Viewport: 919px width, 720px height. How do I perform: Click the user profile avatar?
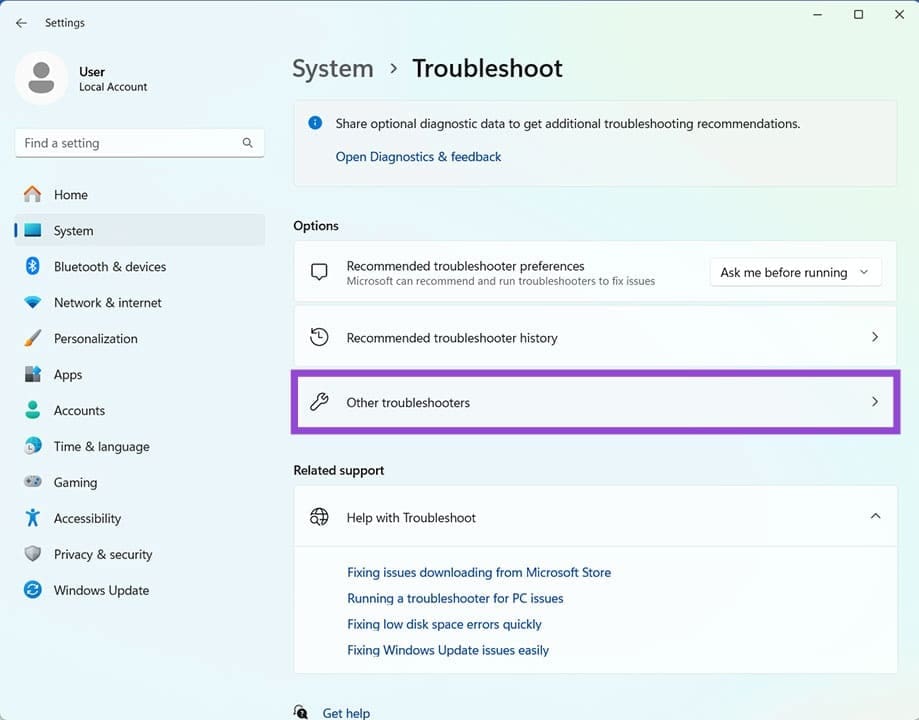(41, 77)
